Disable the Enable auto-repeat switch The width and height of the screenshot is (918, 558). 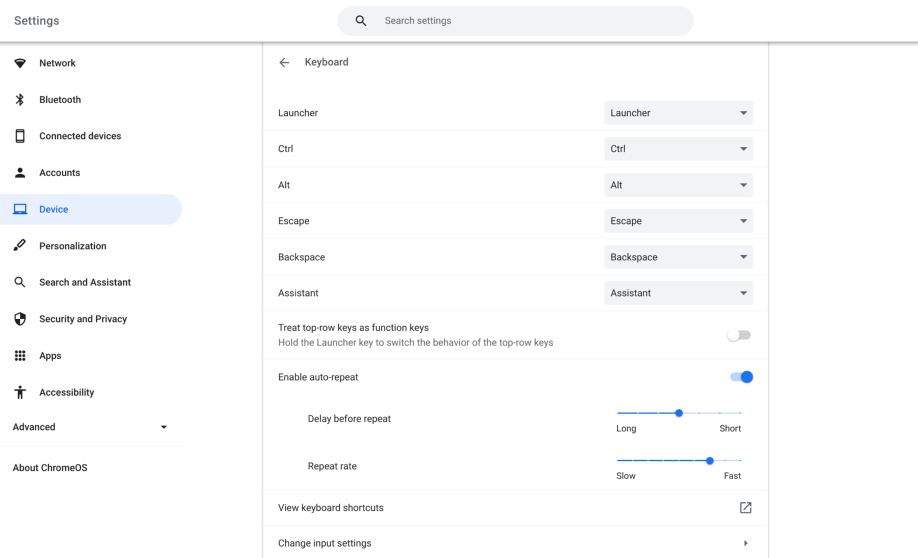point(741,377)
